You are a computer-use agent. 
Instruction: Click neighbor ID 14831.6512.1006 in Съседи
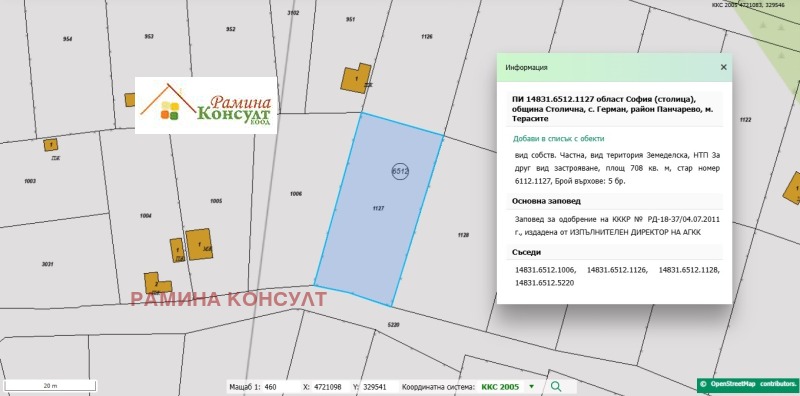click(545, 270)
